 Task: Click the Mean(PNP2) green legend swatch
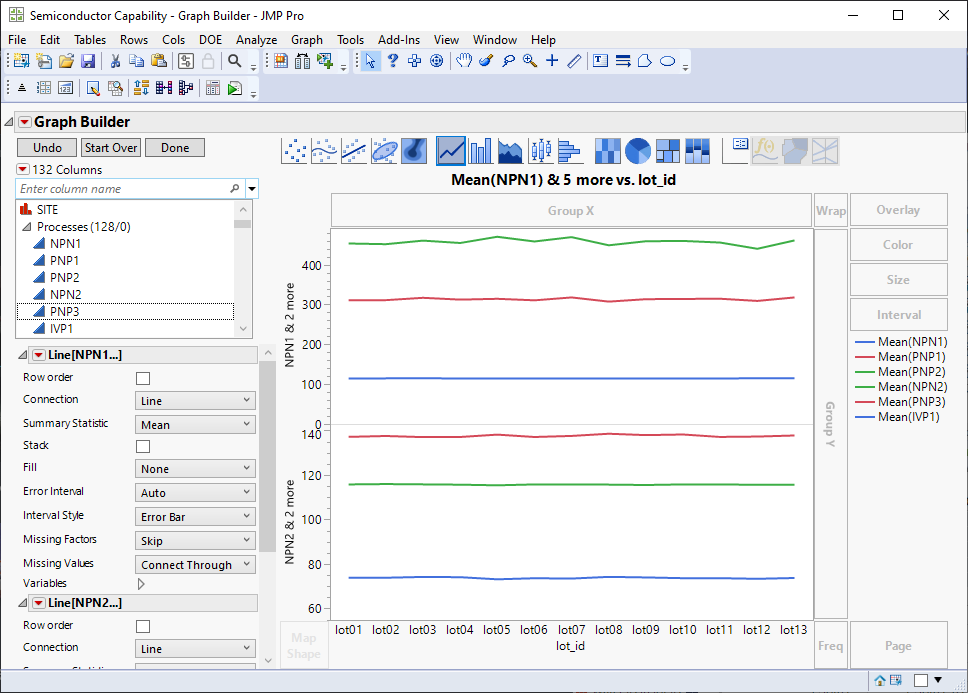click(x=864, y=372)
